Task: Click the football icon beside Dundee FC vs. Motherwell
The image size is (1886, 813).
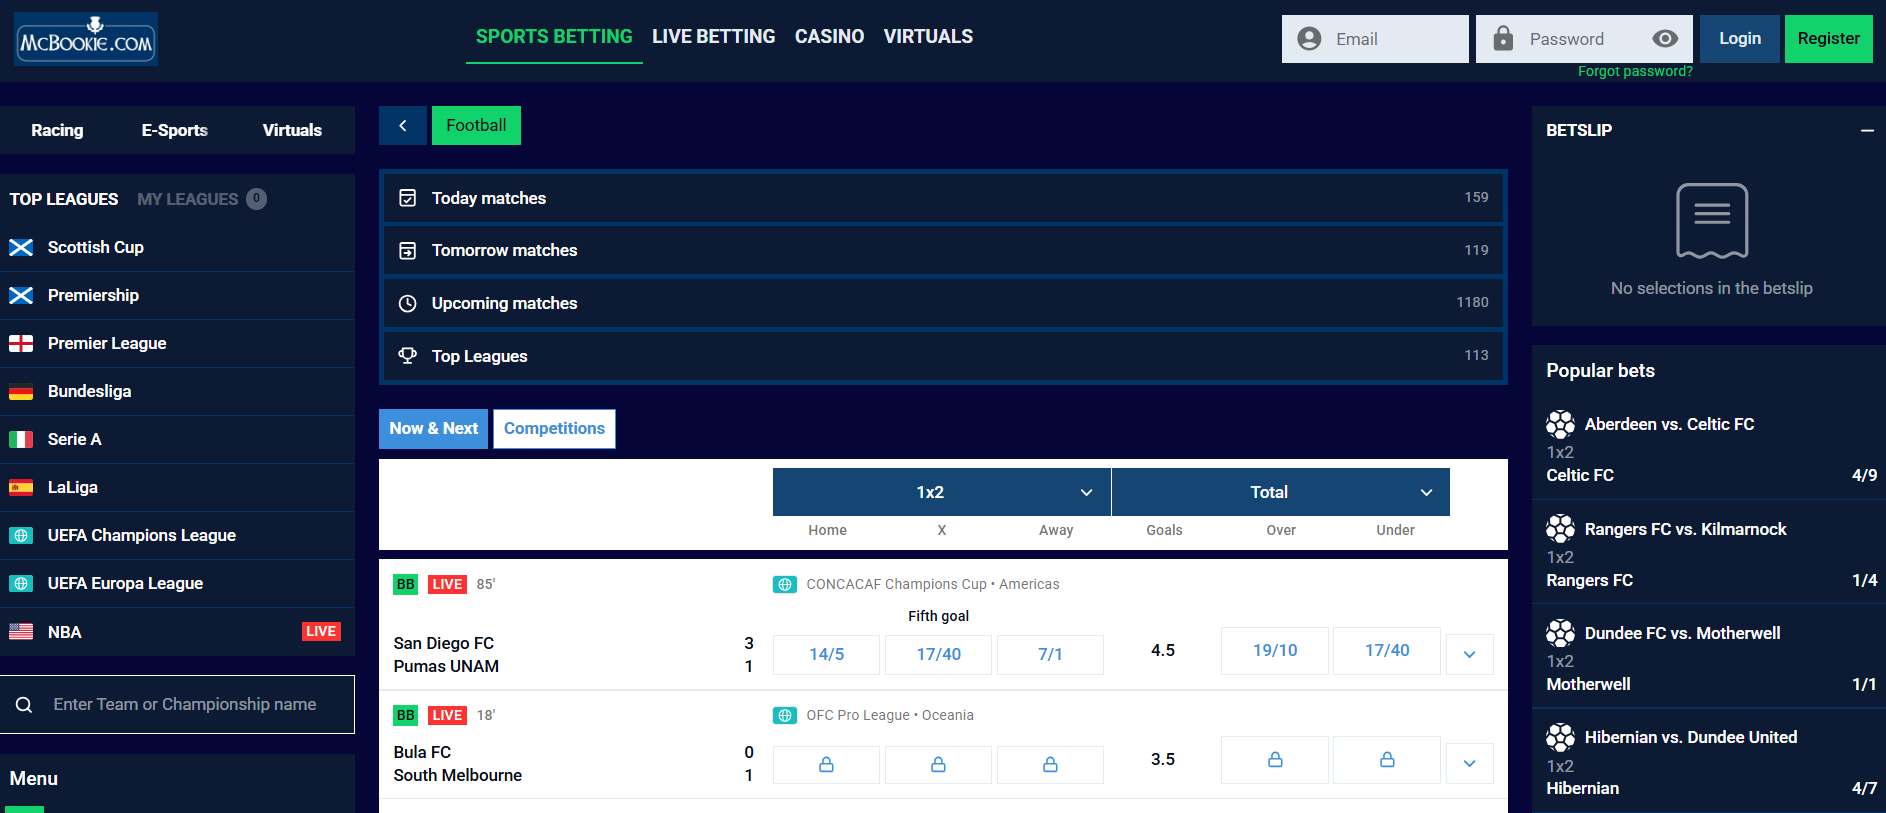Action: click(x=1560, y=633)
